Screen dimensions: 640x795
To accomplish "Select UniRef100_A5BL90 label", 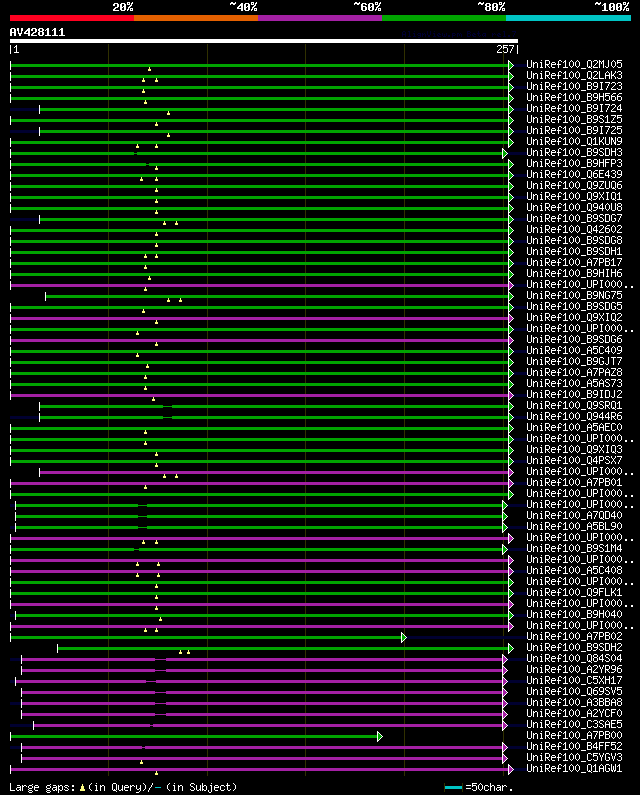I will pyautogui.click(x=574, y=526).
